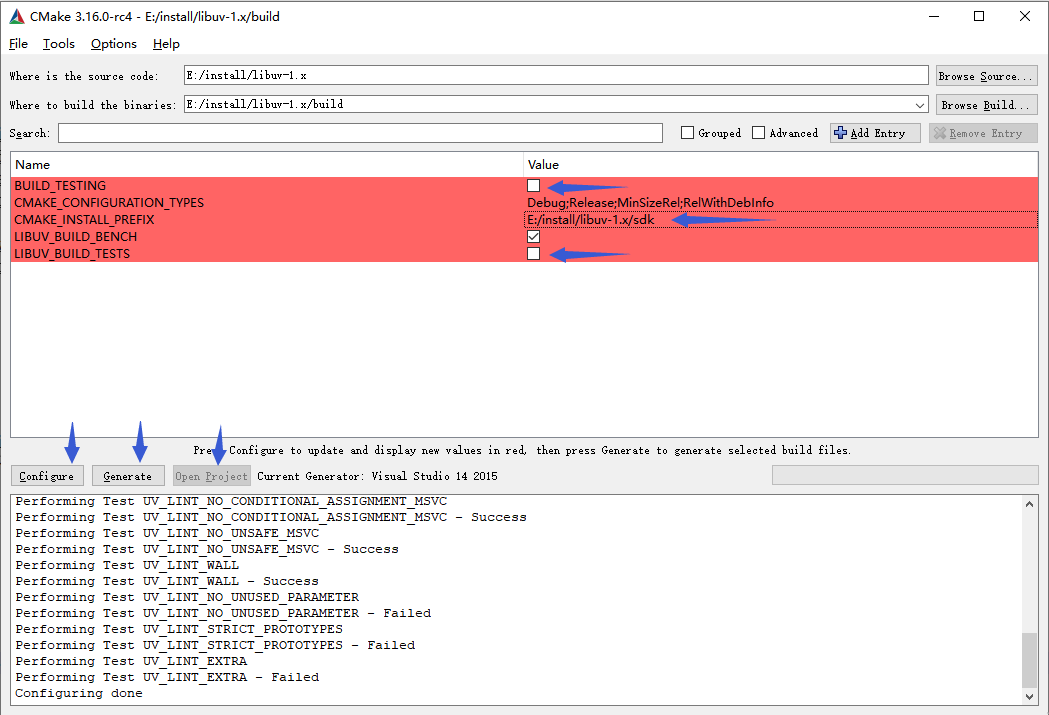Open the Tools menu
The height and width of the screenshot is (715, 1049).
59,44
